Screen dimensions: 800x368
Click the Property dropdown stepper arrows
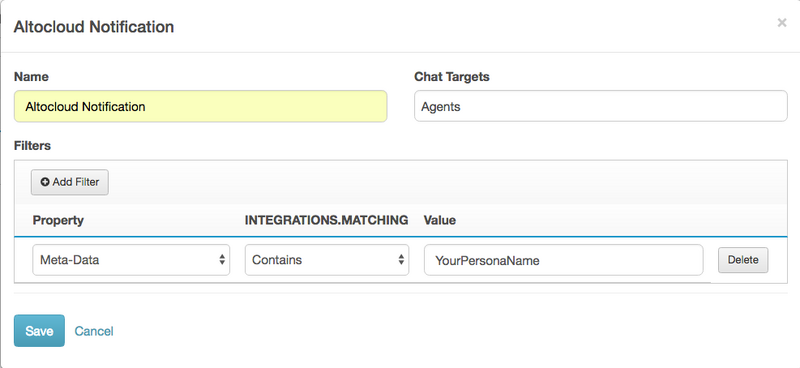point(222,260)
